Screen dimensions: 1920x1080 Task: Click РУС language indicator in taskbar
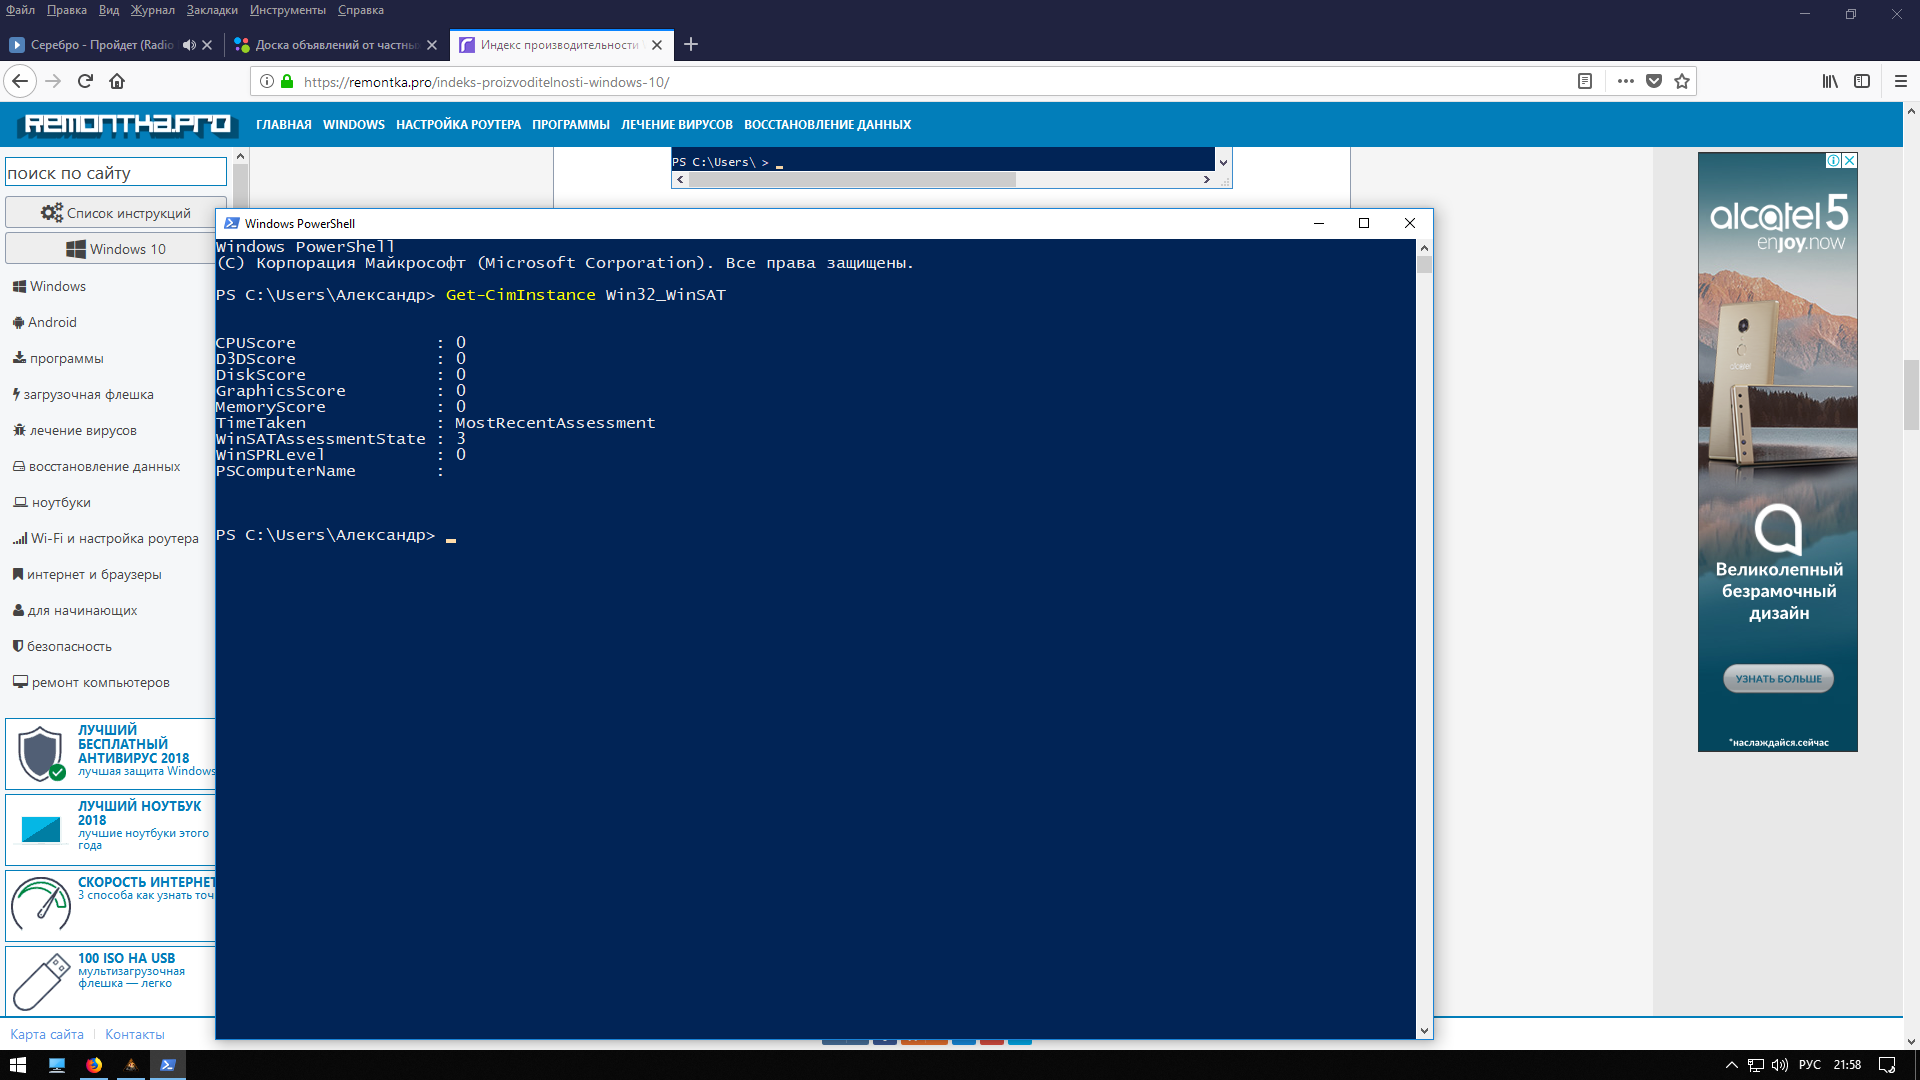1809,1065
